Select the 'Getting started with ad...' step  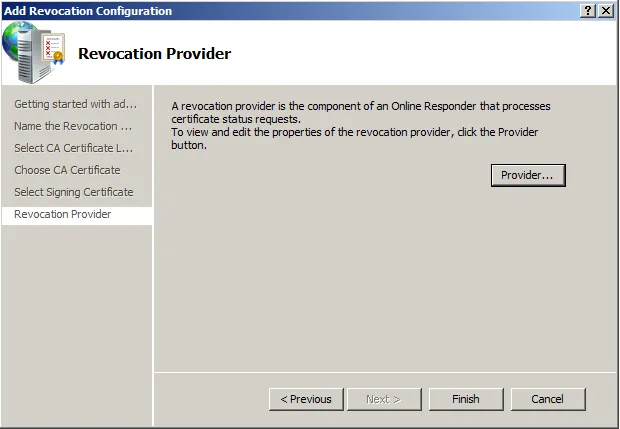pos(76,104)
